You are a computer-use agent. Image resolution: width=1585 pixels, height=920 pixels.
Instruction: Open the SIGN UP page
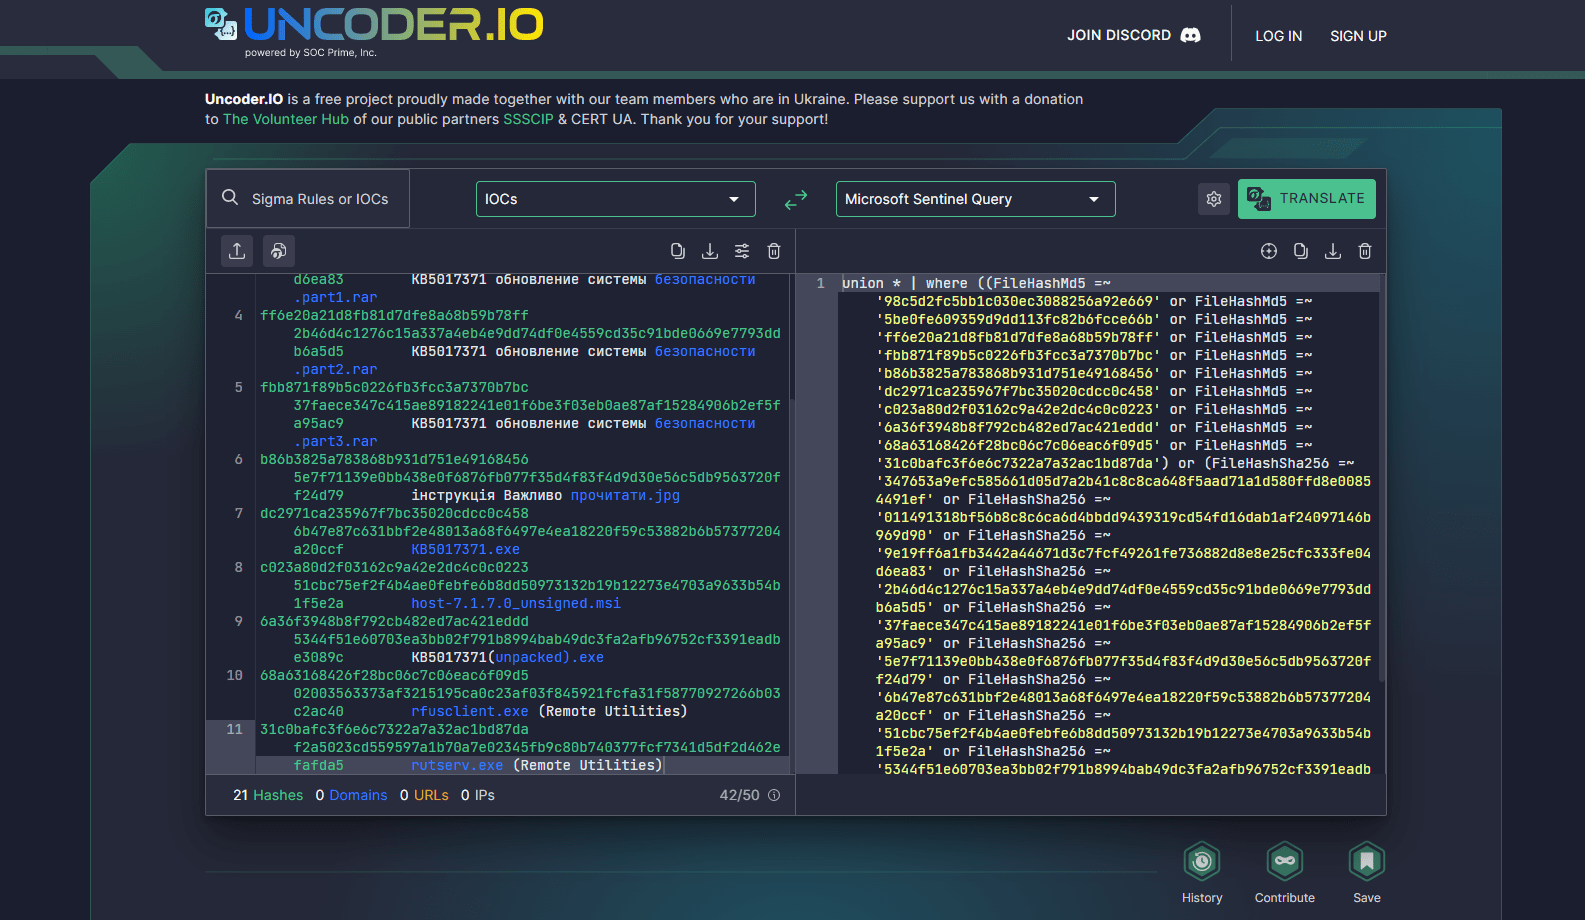[1358, 36]
